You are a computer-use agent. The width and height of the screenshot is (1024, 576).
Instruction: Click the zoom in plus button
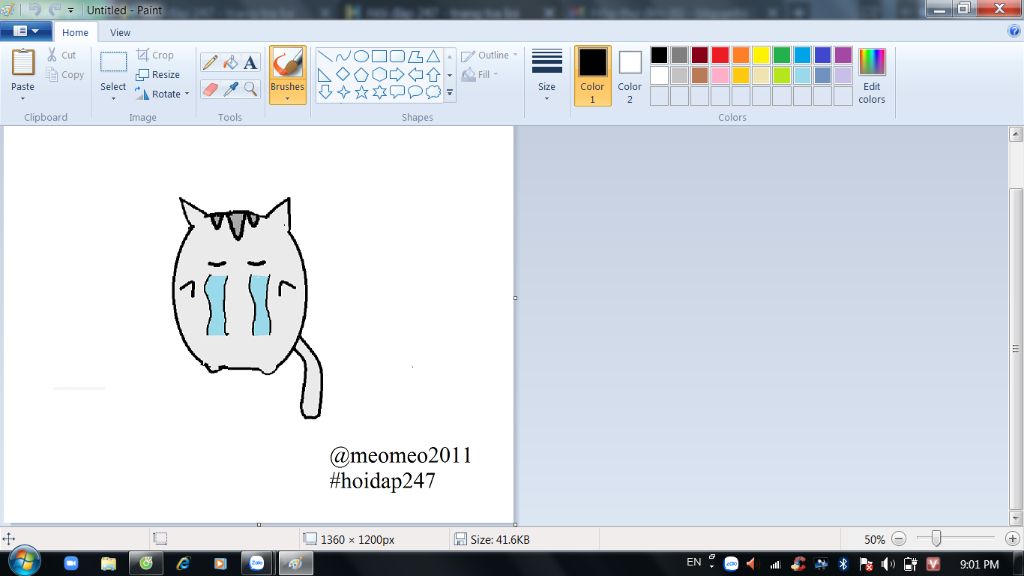coord(1012,539)
